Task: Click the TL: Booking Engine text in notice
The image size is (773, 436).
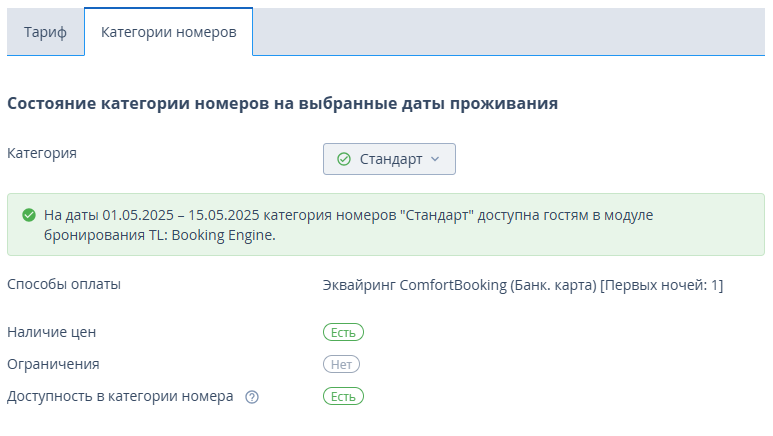Action: click(212, 235)
